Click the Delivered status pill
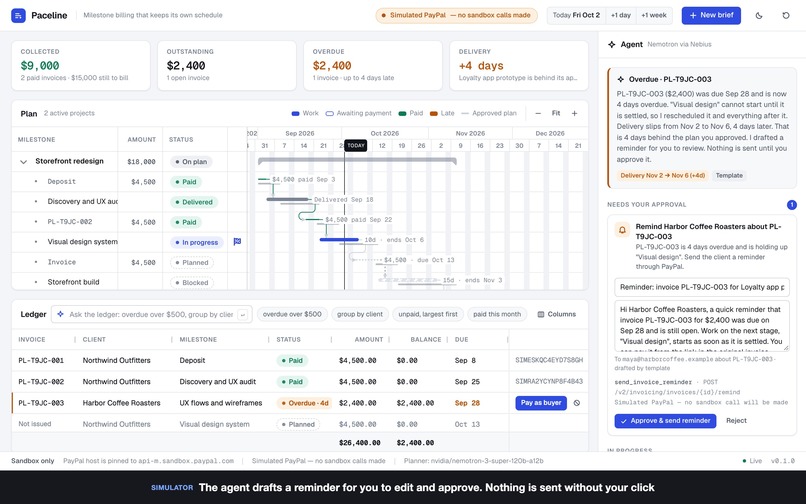 coord(194,202)
